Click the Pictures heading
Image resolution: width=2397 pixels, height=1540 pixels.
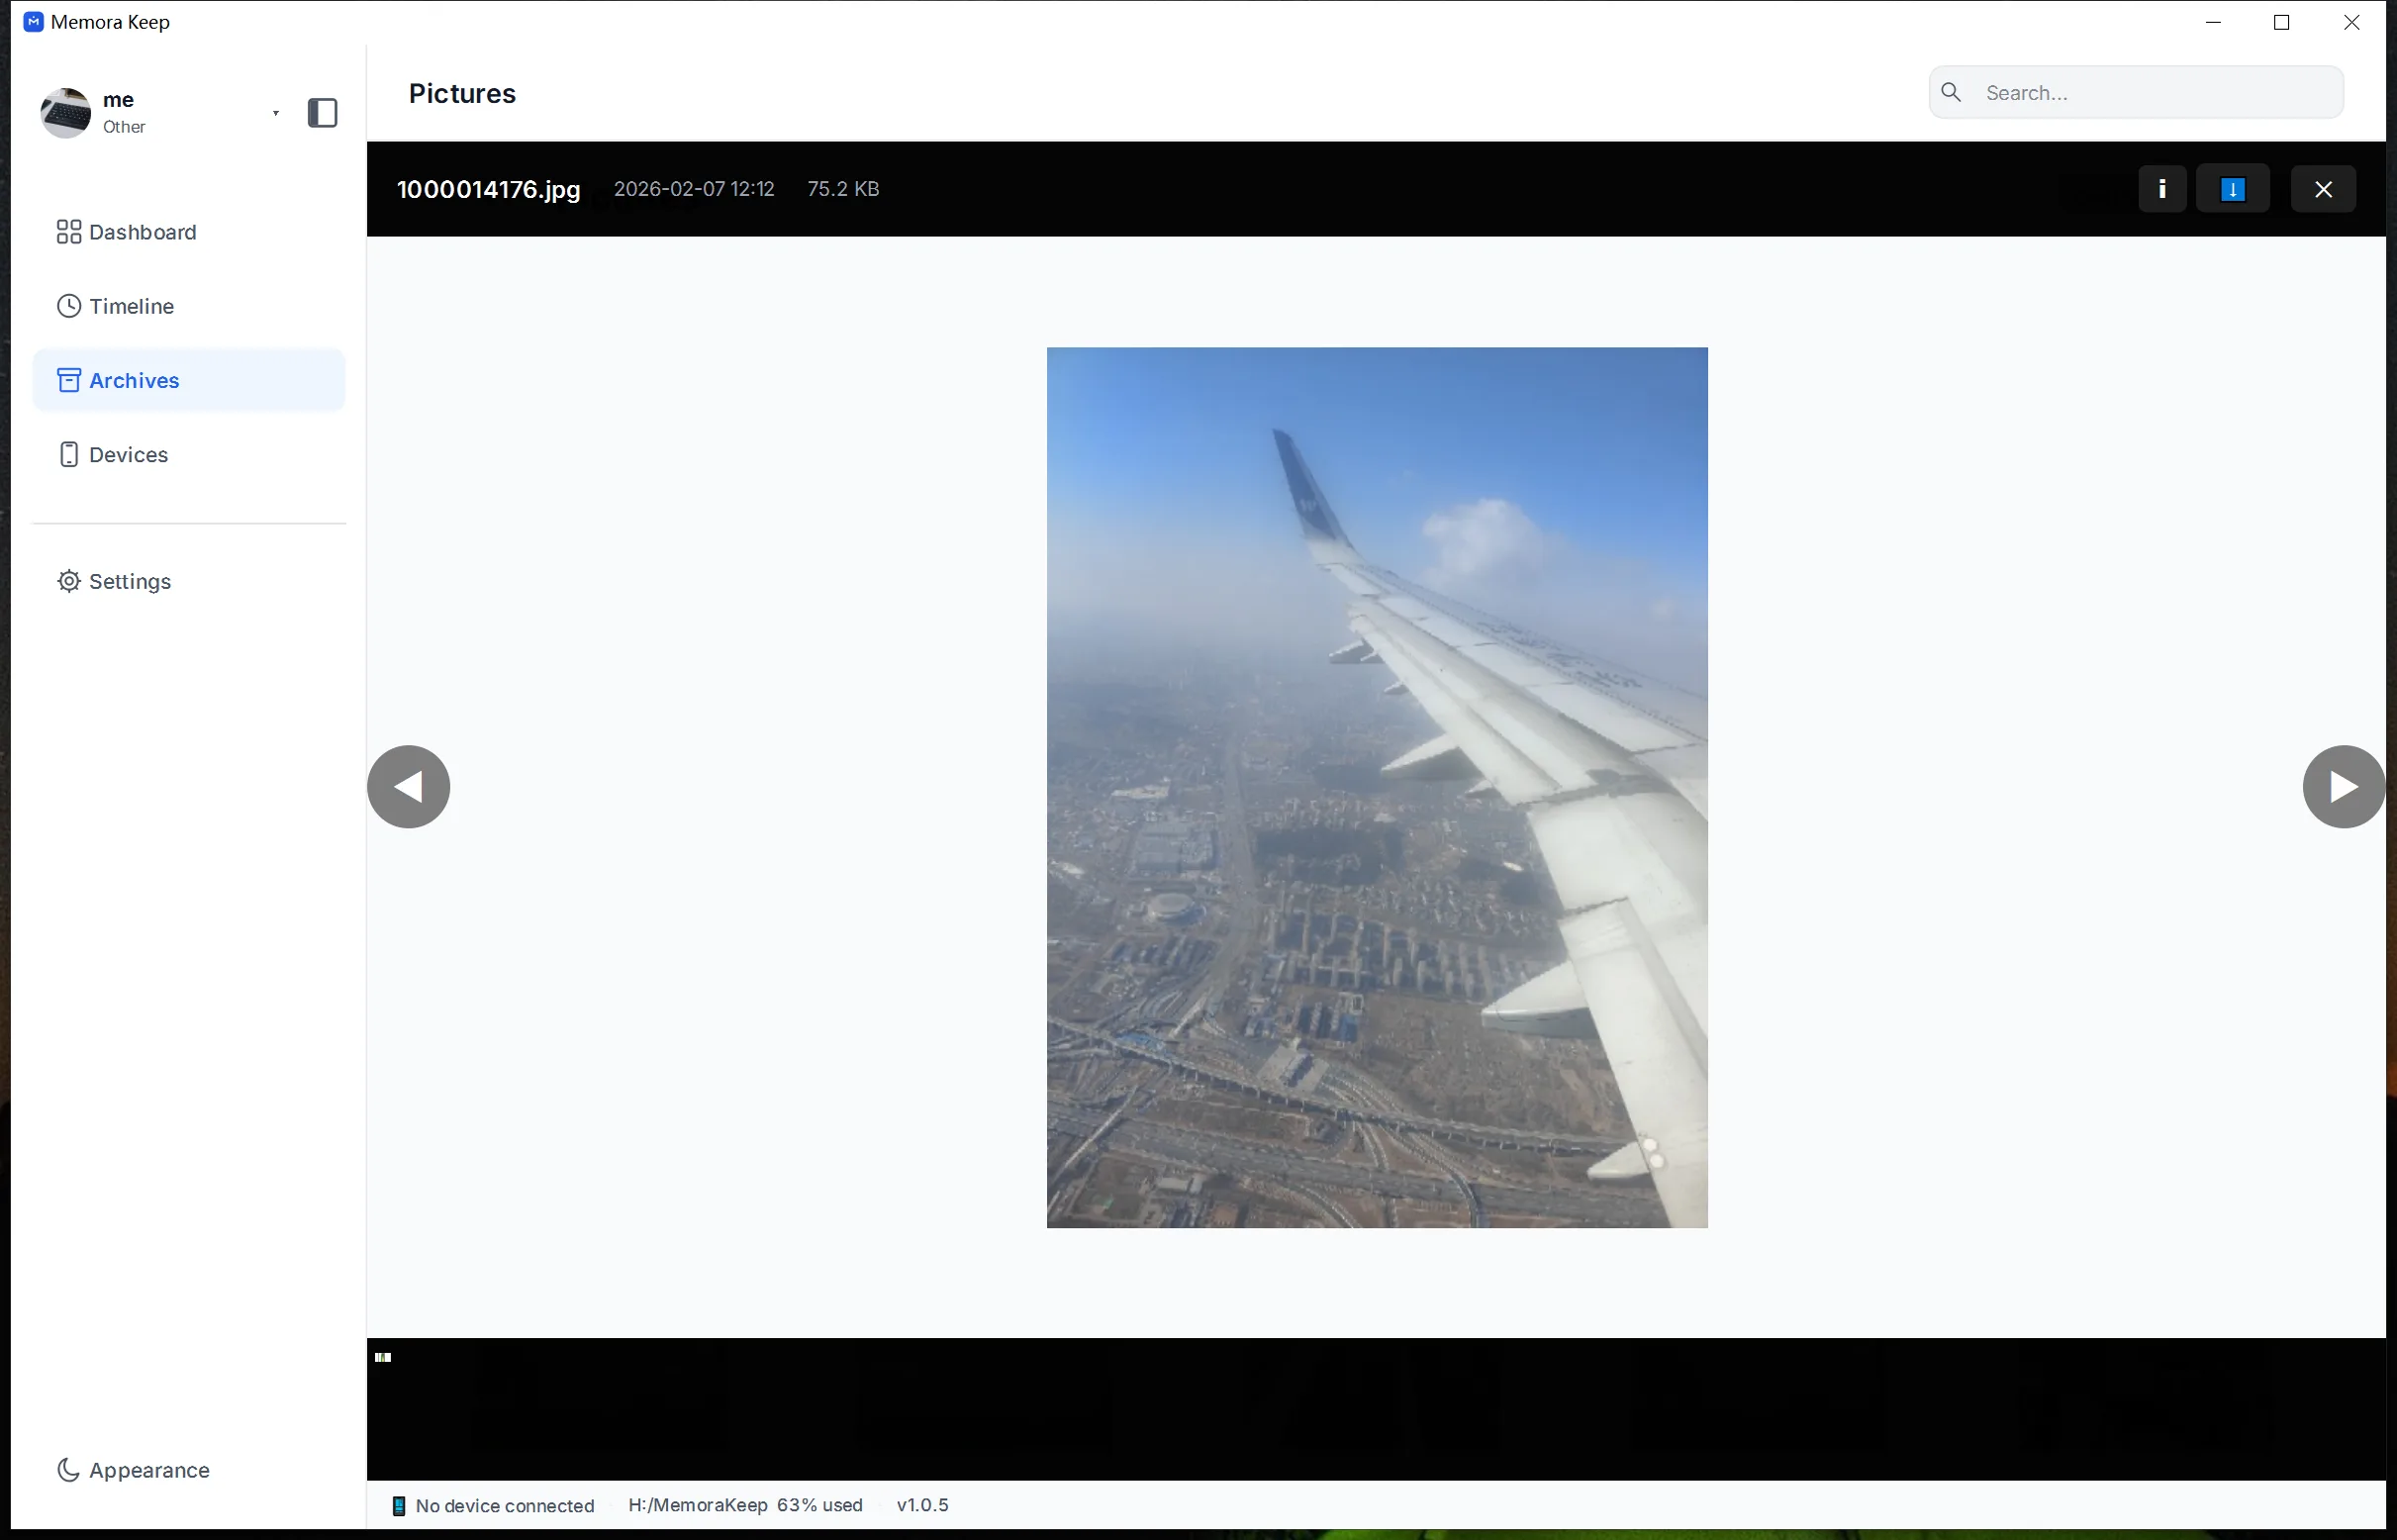tap(462, 93)
